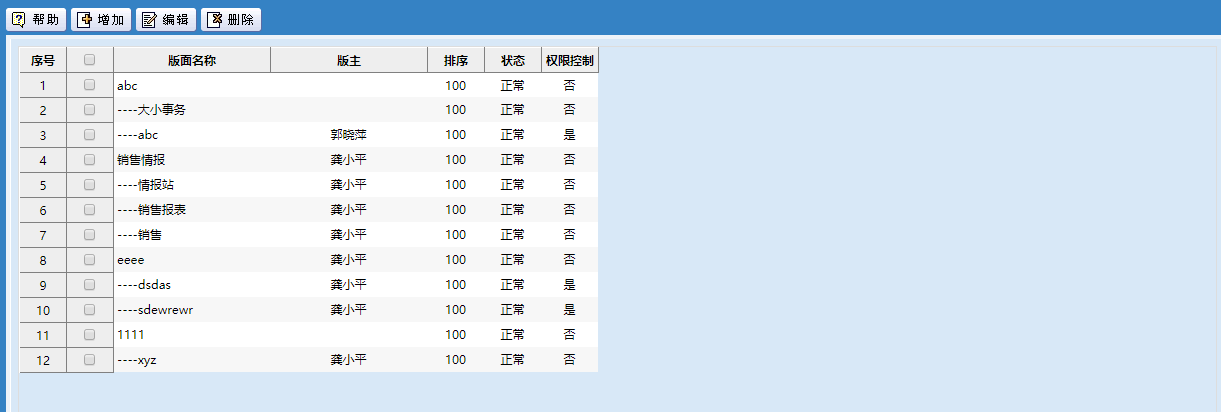The height and width of the screenshot is (412, 1221).
Task: Select checkbox of row 3 ----abc
Action: (90, 135)
